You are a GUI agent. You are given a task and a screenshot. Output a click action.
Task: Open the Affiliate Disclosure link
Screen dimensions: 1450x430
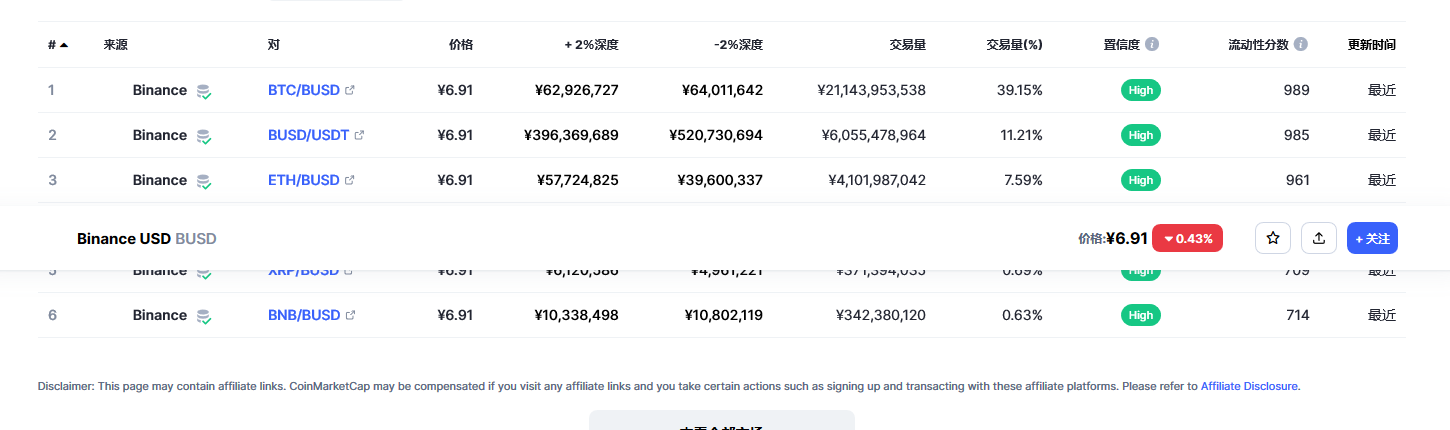click(1250, 386)
